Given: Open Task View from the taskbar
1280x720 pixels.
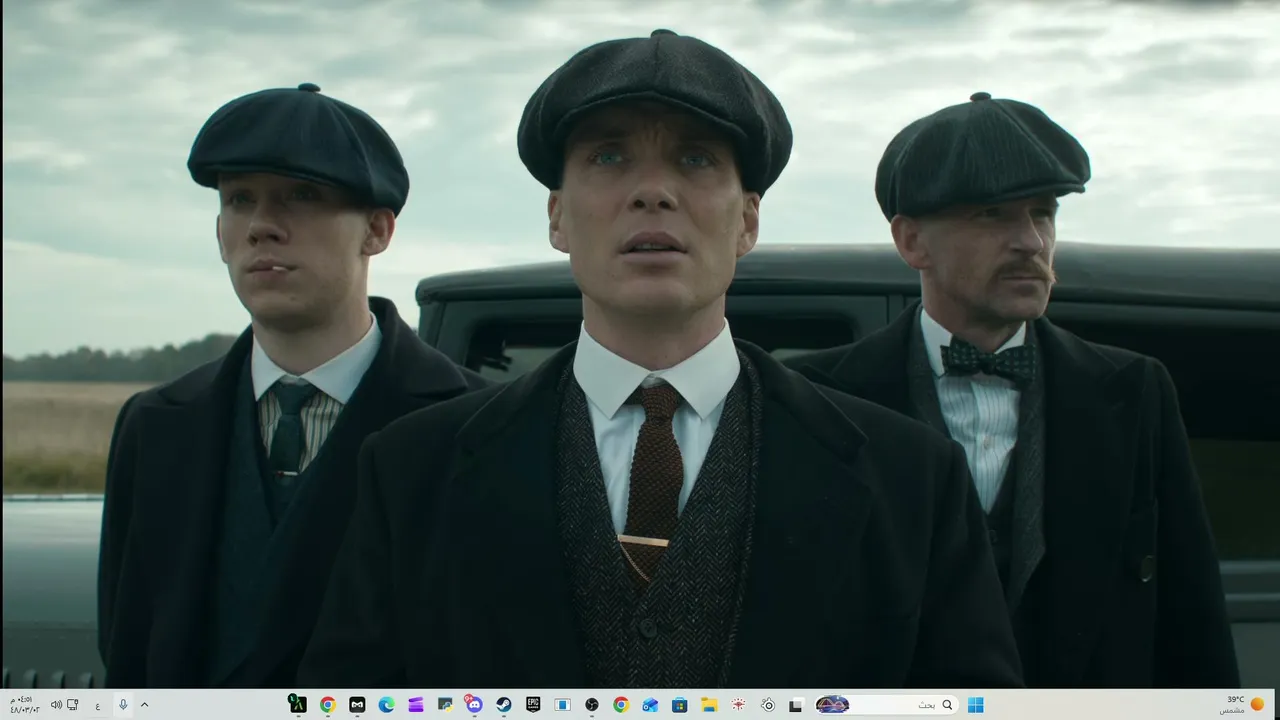Looking at the screenshot, I should (x=796, y=705).
